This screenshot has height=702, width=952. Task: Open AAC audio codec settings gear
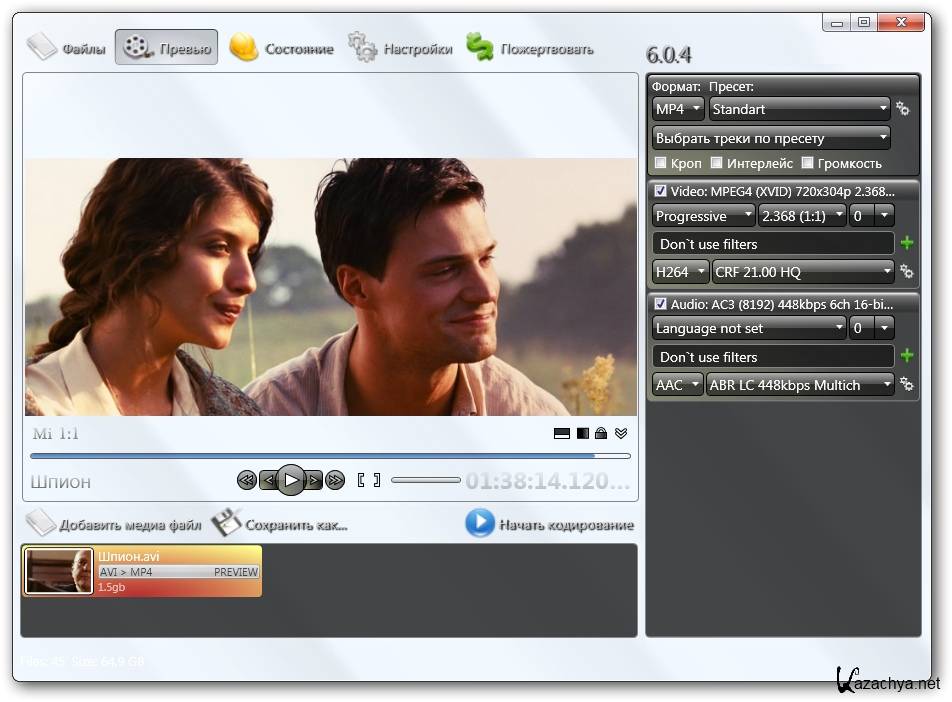click(906, 384)
